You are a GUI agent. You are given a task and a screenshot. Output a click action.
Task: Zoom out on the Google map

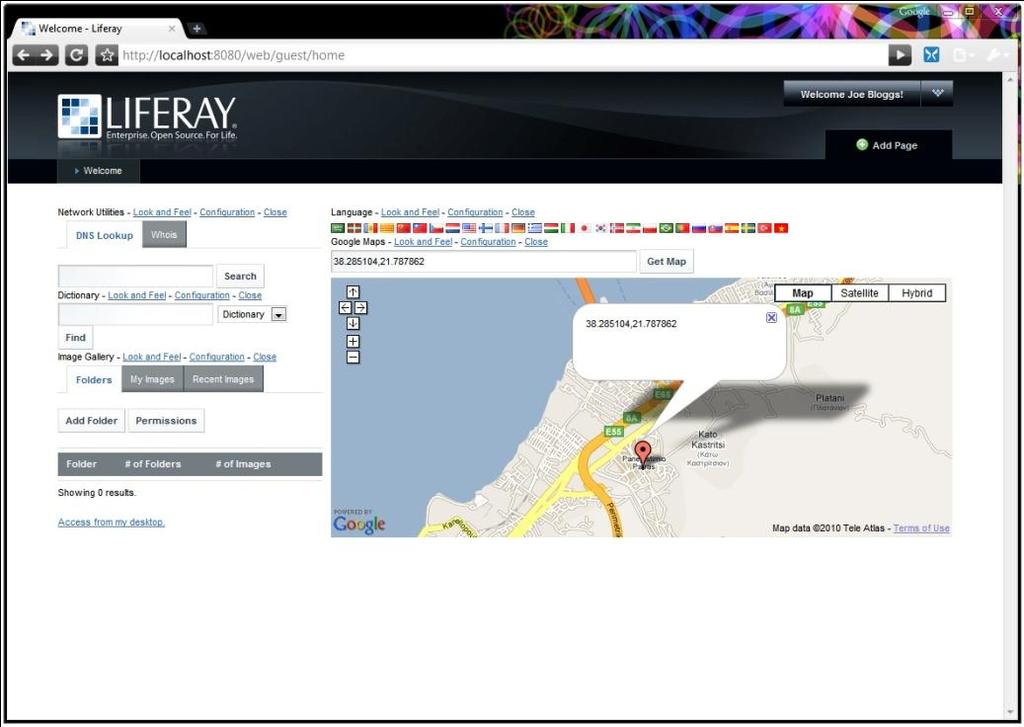[353, 357]
